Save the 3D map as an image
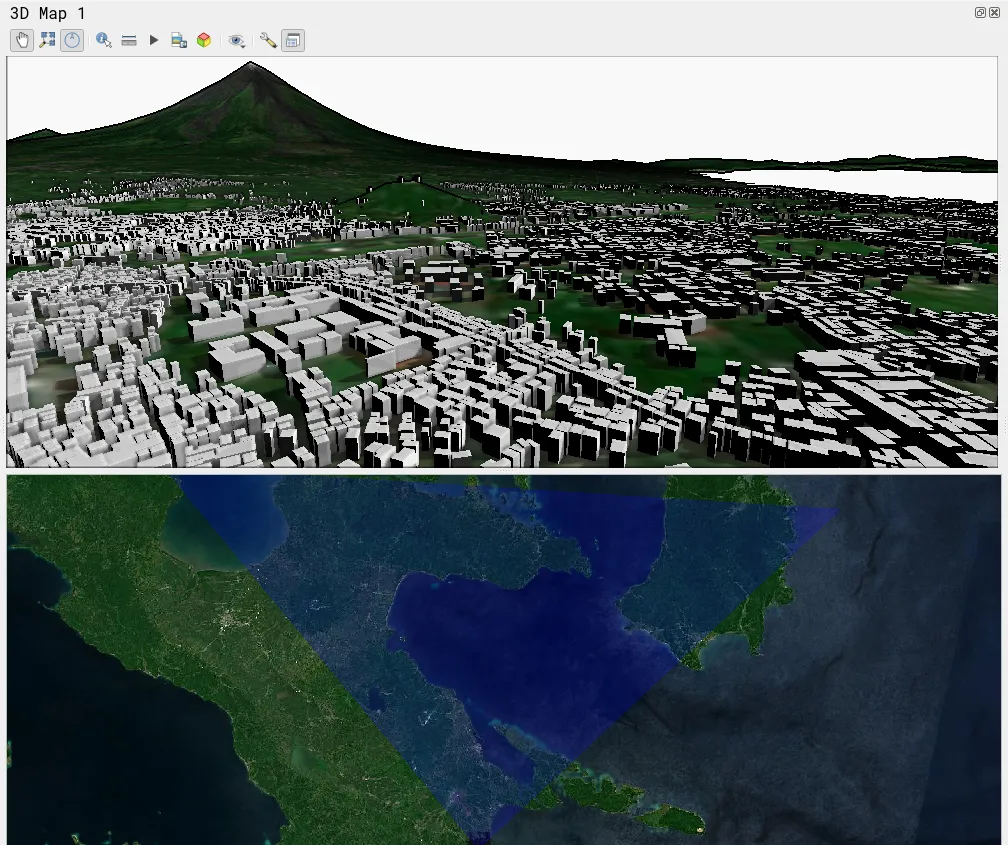The height and width of the screenshot is (845, 1008). pyautogui.click(x=177, y=40)
